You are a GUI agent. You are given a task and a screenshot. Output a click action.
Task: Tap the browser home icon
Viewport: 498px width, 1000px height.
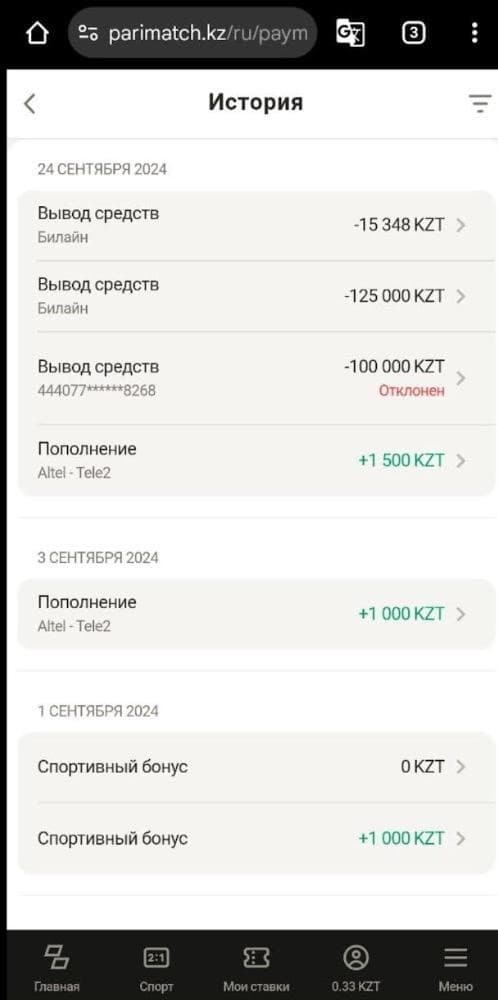coord(37,34)
